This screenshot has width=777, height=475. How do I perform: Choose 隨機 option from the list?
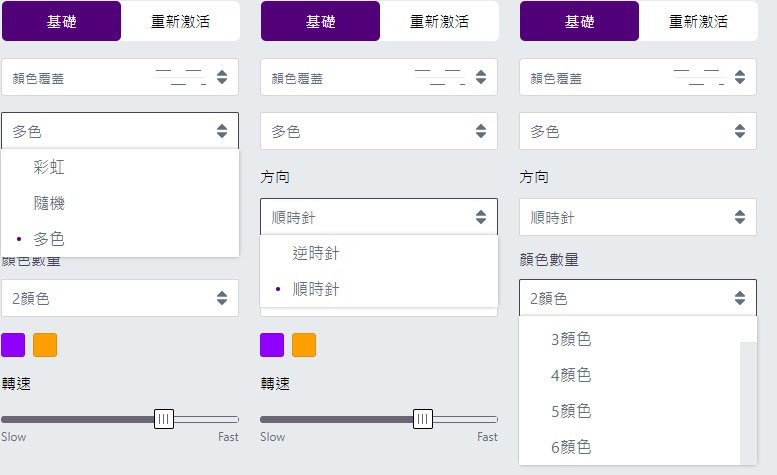(x=120, y=203)
